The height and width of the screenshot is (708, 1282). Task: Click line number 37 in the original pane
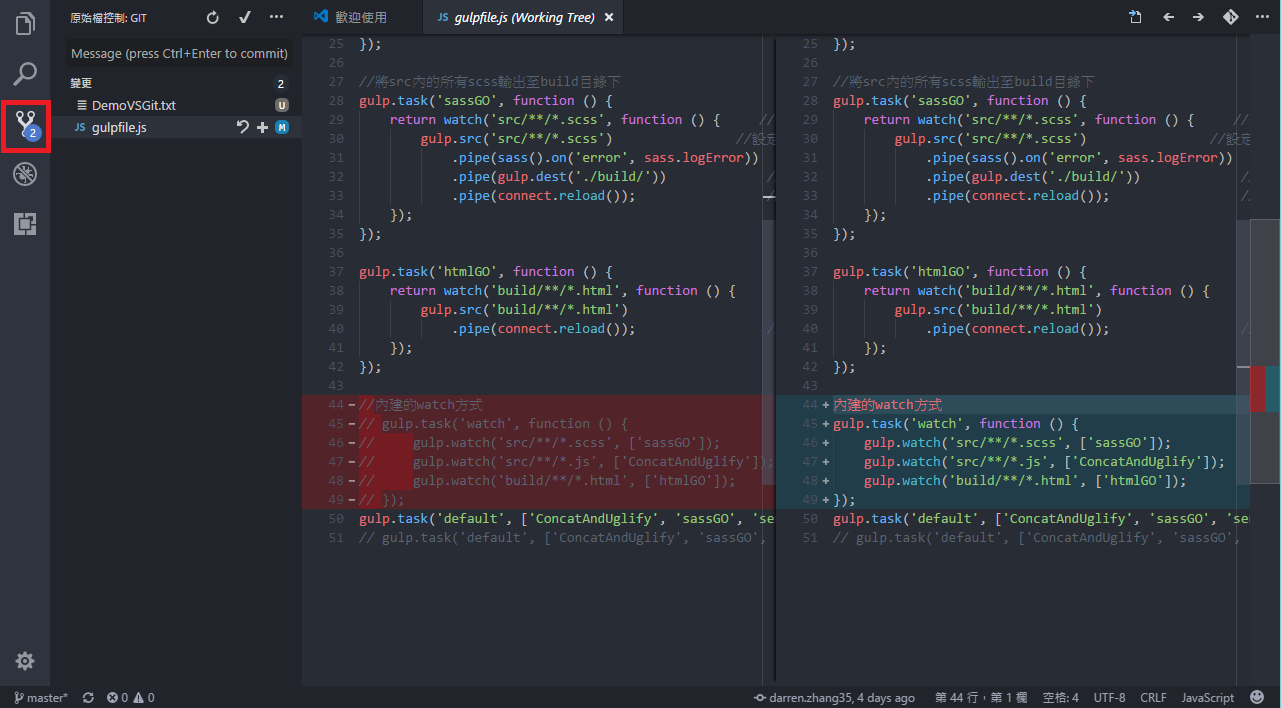(336, 272)
